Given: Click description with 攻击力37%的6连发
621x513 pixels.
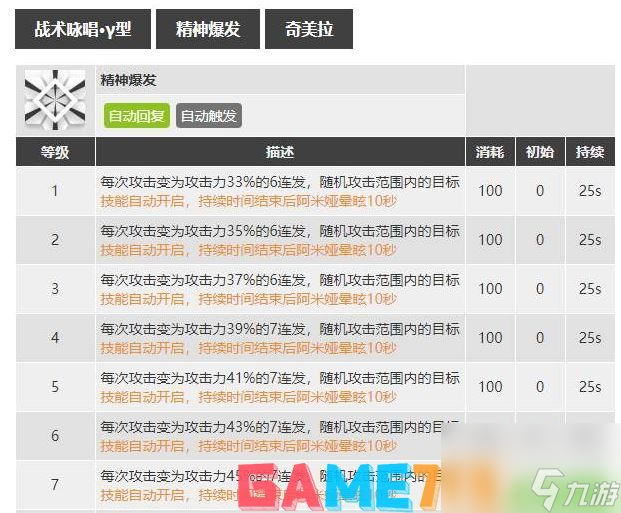Looking at the screenshot, I should (x=280, y=280).
